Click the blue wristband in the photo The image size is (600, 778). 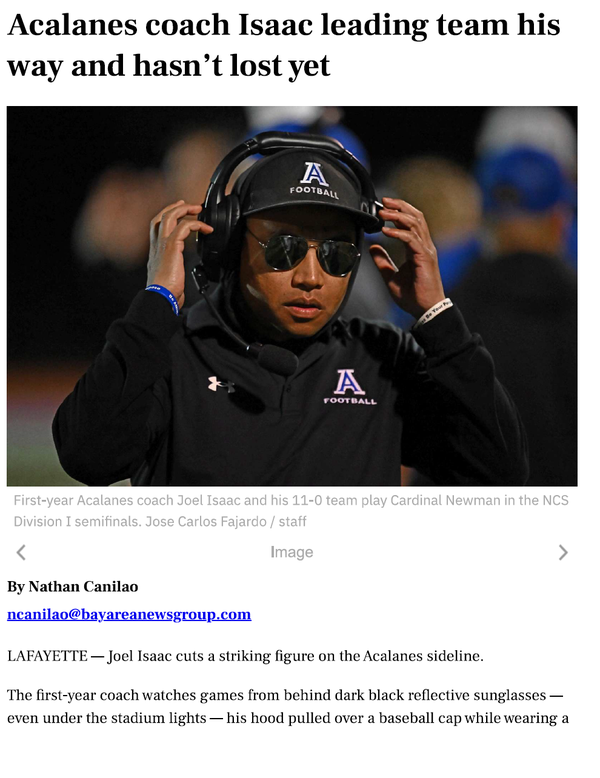click(163, 298)
